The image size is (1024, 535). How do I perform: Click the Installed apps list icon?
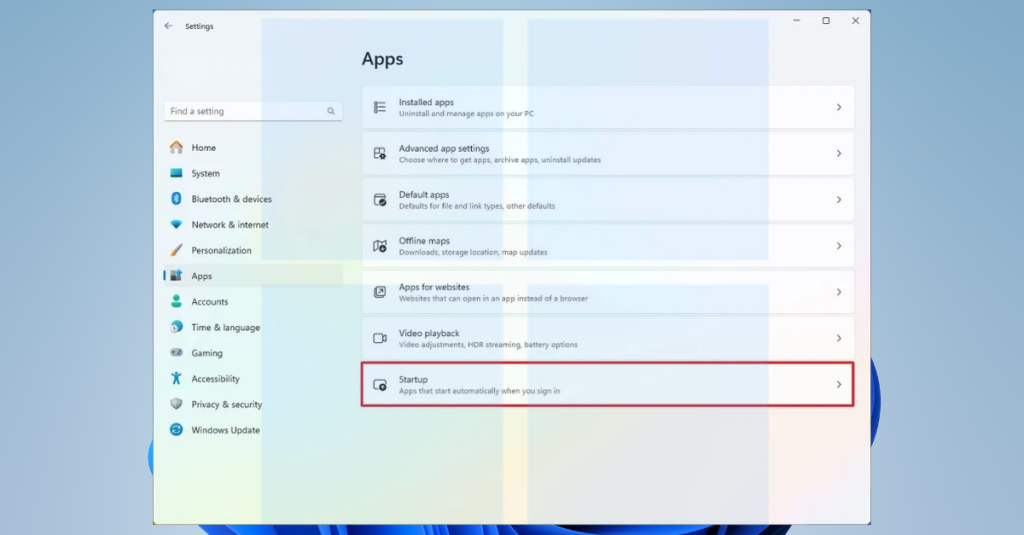coord(379,107)
